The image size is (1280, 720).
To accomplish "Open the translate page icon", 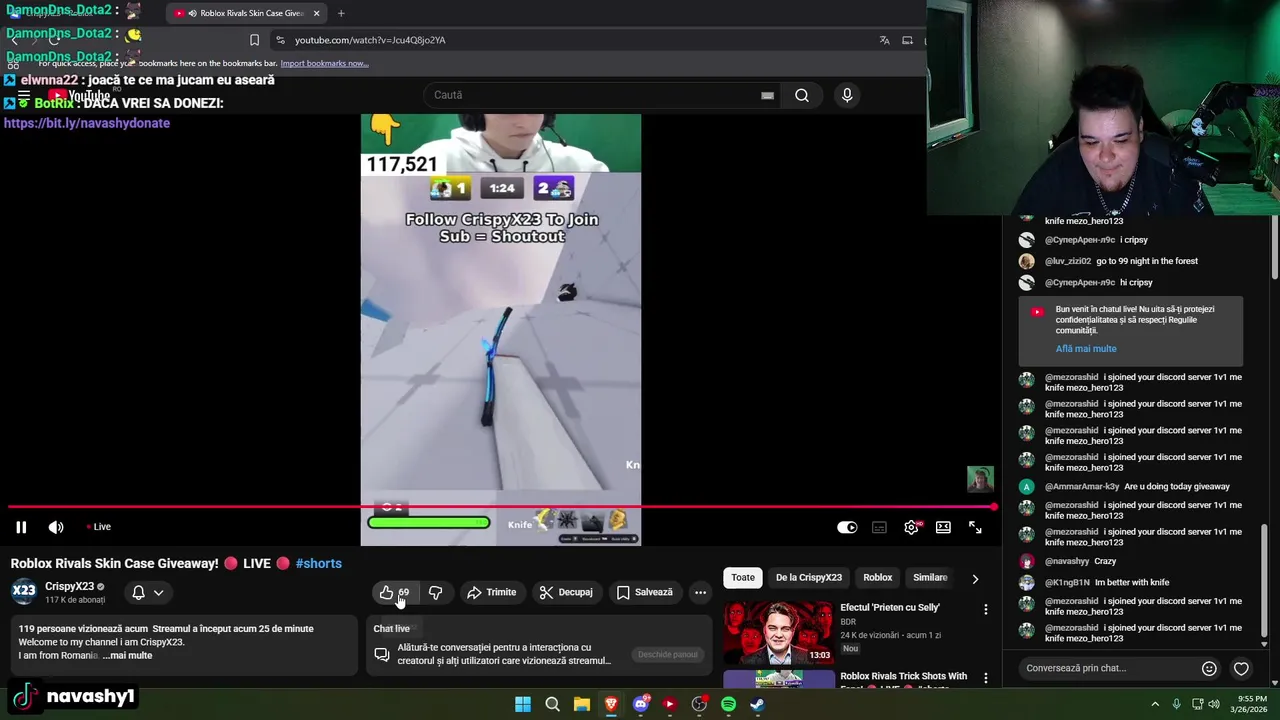I will click(884, 40).
